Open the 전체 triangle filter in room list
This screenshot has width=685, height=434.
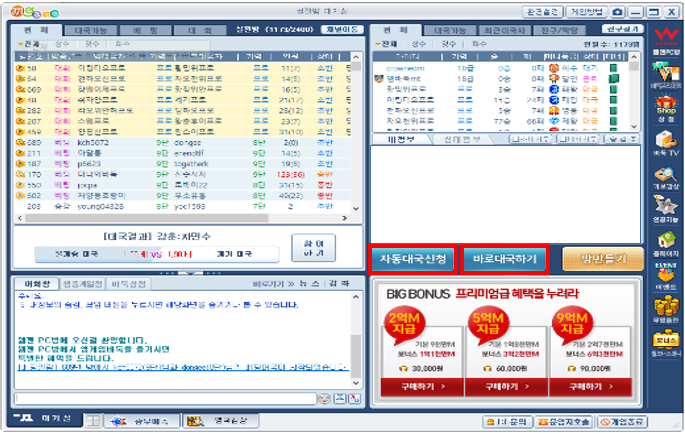(x=29, y=44)
